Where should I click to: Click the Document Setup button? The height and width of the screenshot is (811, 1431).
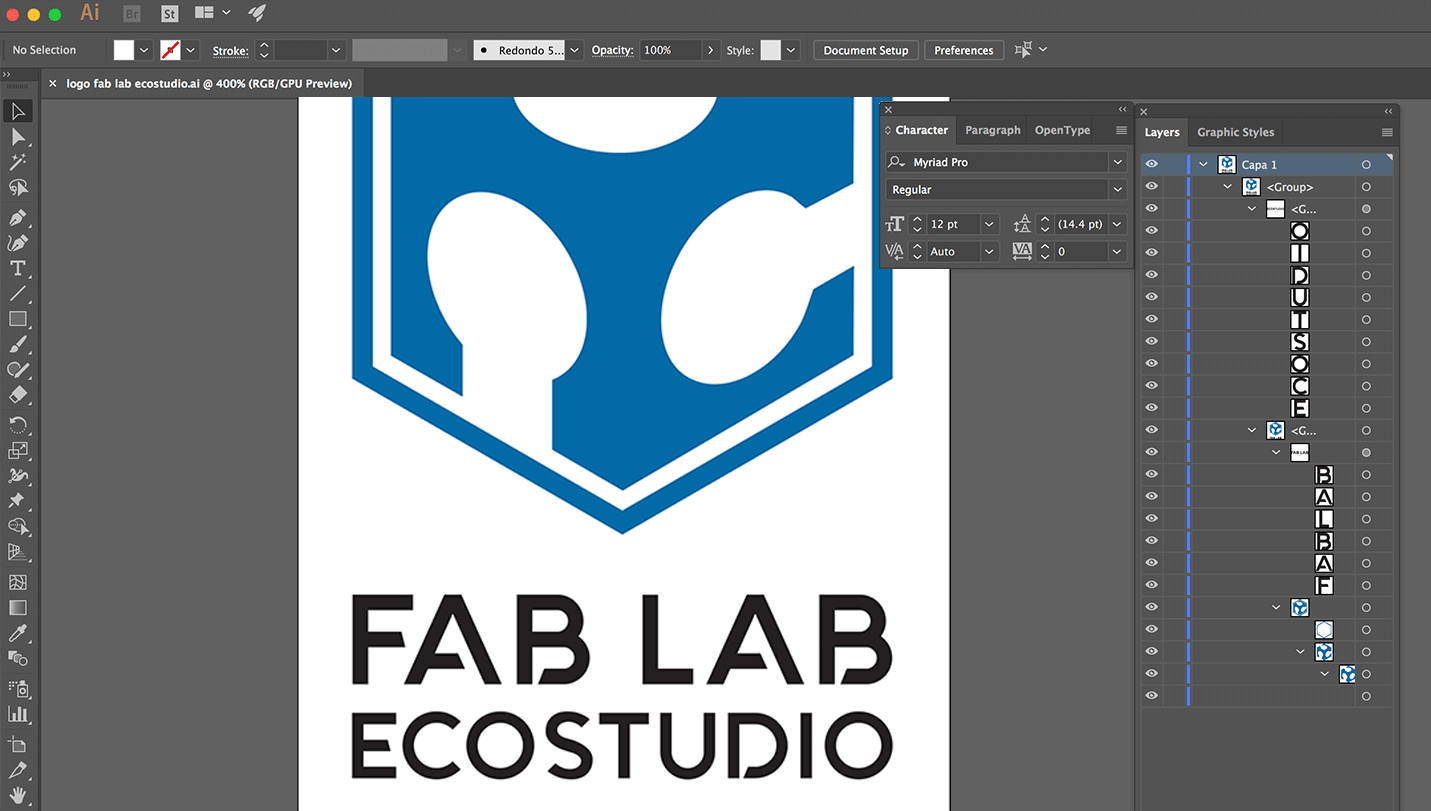pos(866,50)
